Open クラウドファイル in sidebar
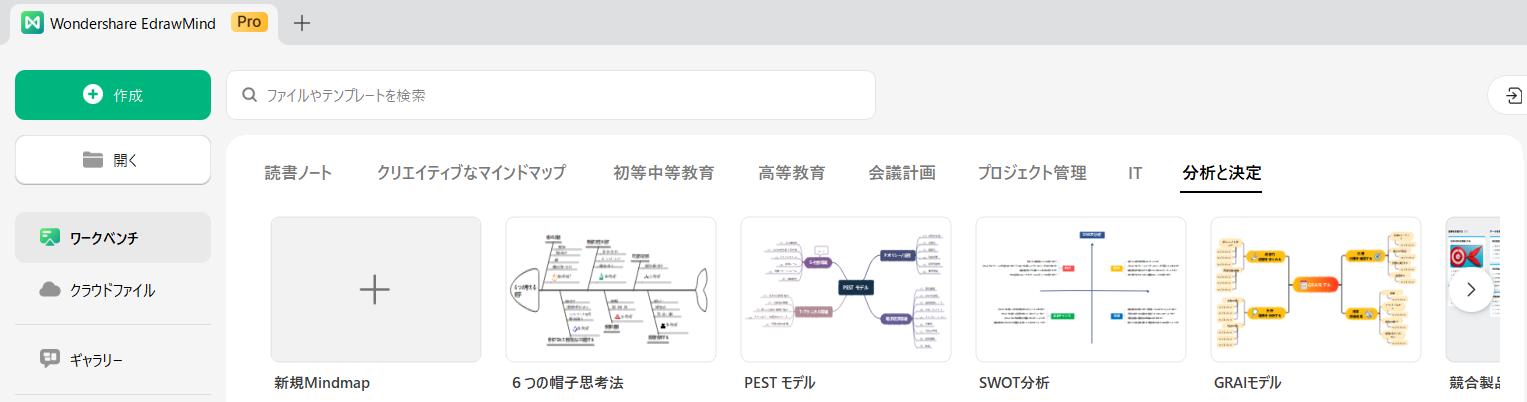 [x=113, y=290]
